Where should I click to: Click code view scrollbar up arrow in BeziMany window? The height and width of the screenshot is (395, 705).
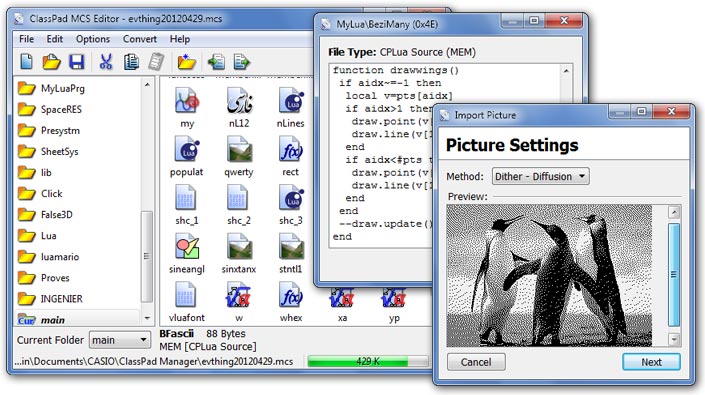[566, 71]
